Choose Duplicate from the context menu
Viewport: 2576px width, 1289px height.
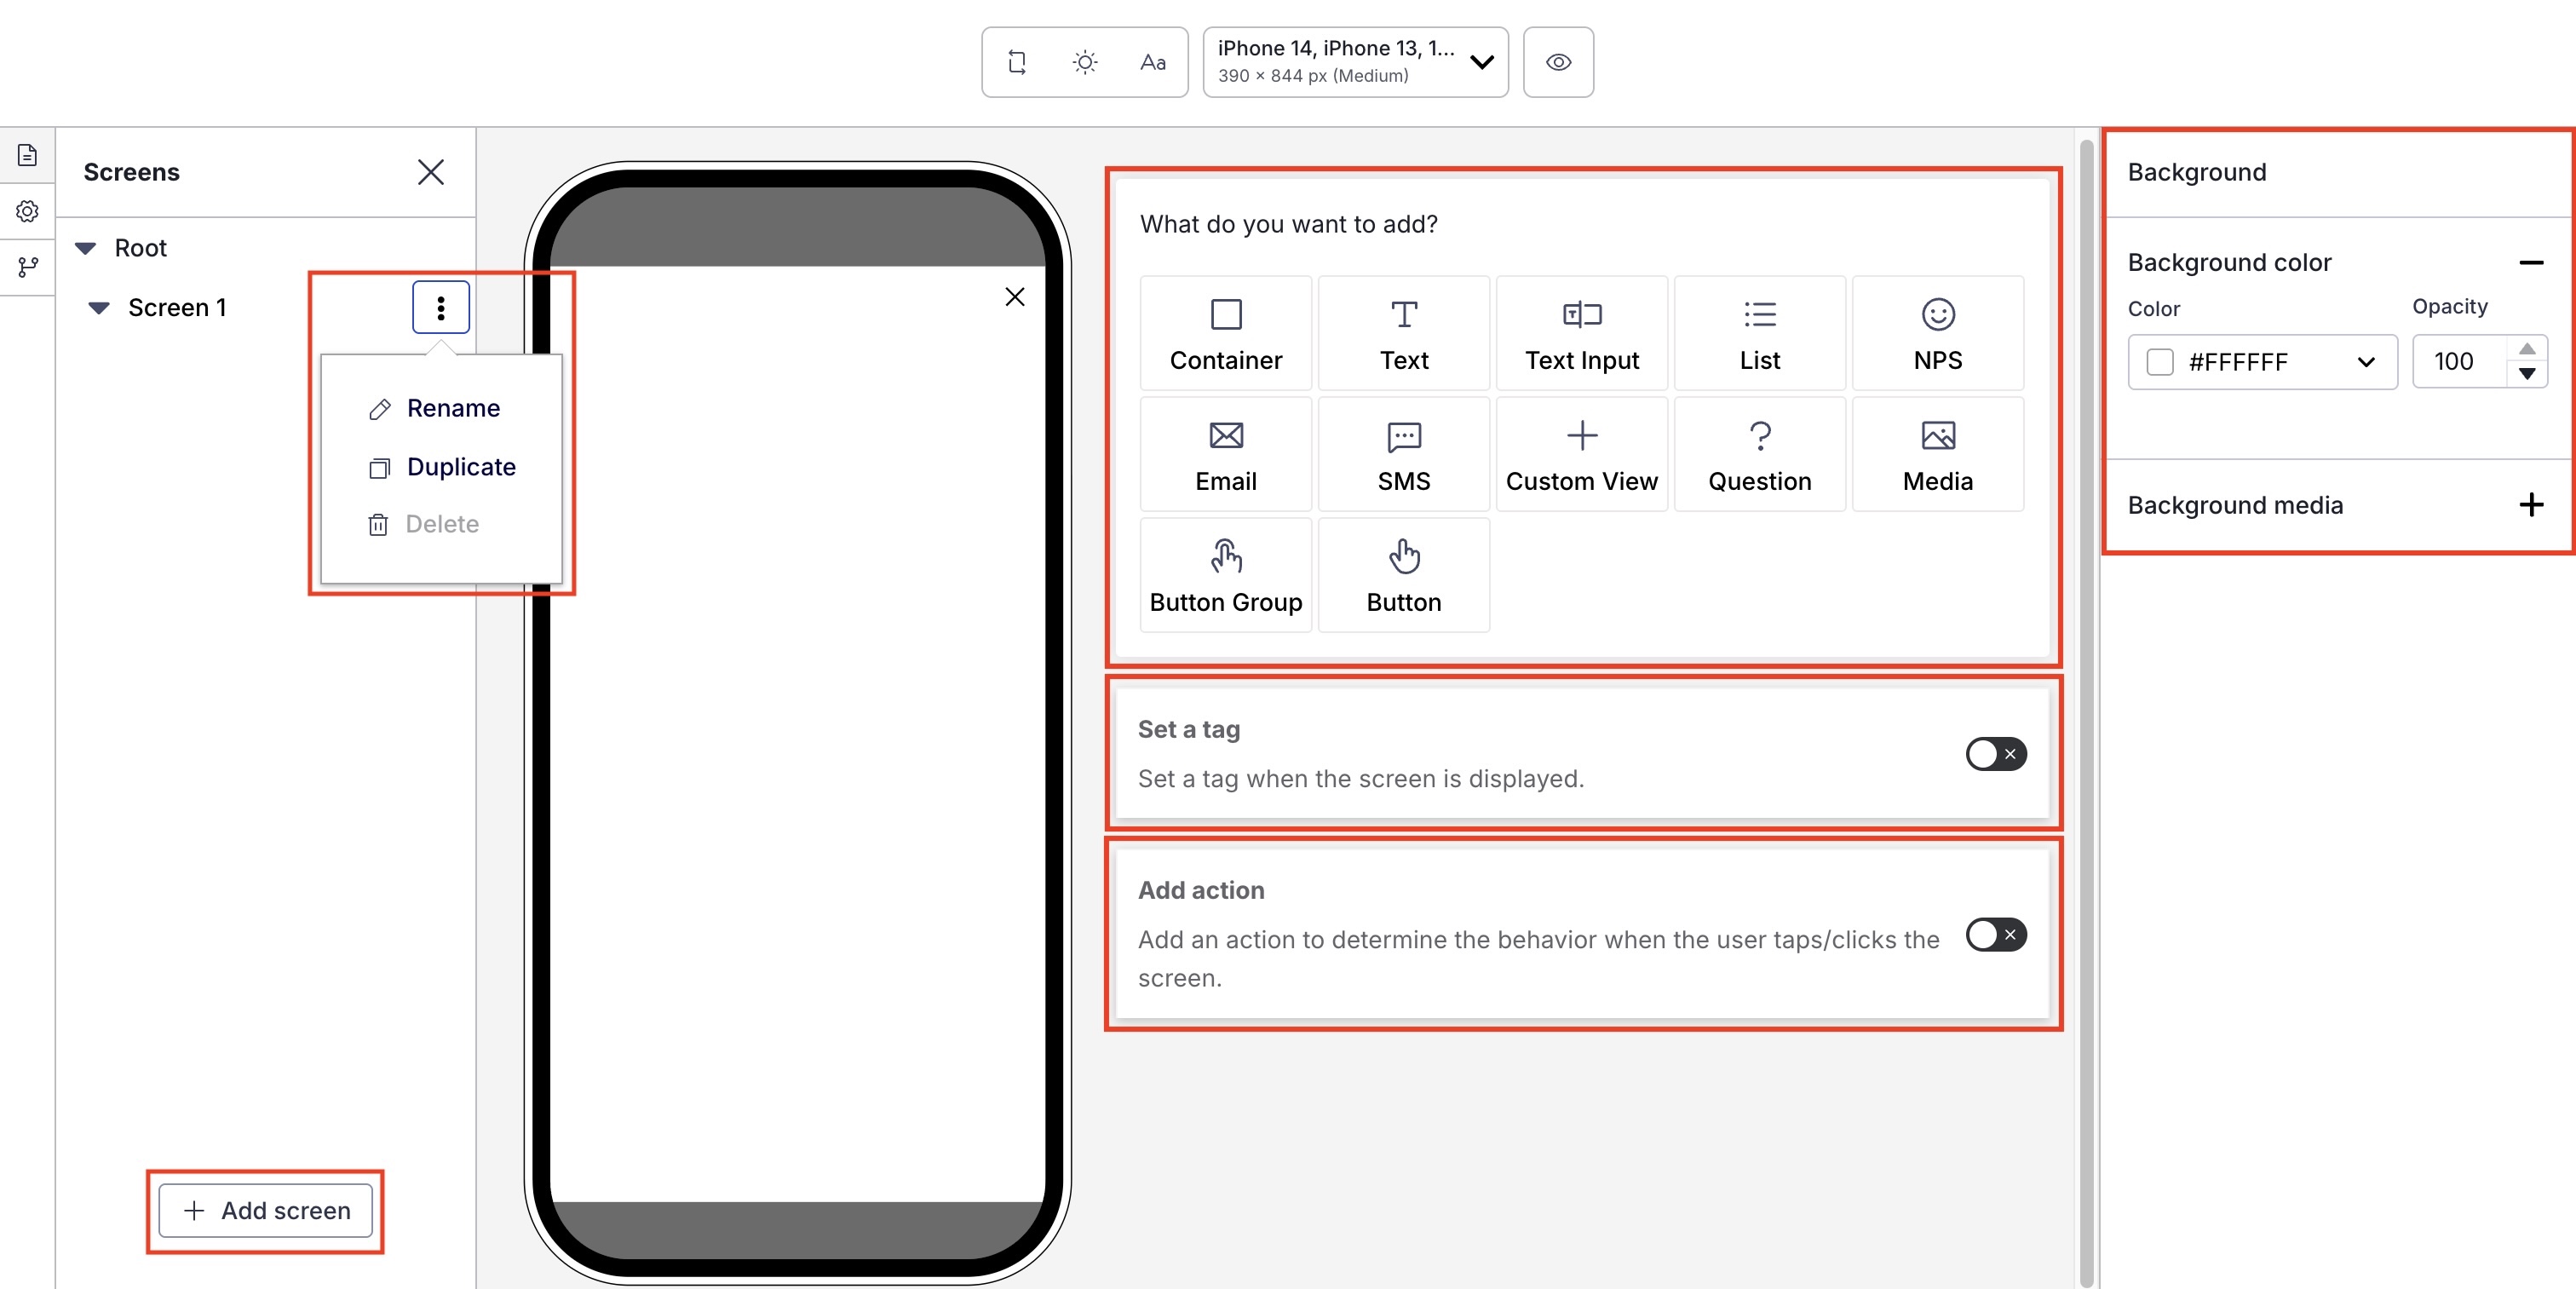click(x=460, y=467)
